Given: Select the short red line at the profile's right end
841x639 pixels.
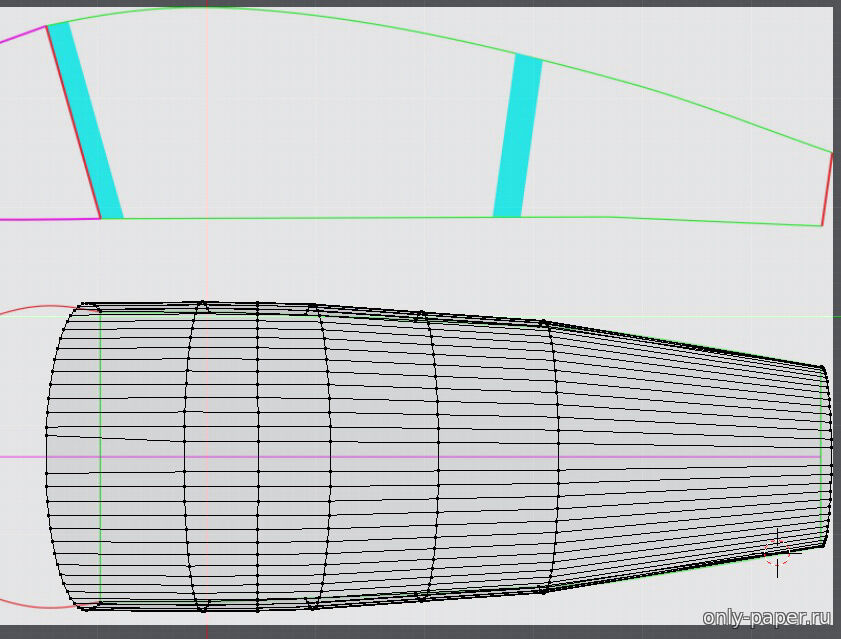Looking at the screenshot, I should [x=827, y=189].
